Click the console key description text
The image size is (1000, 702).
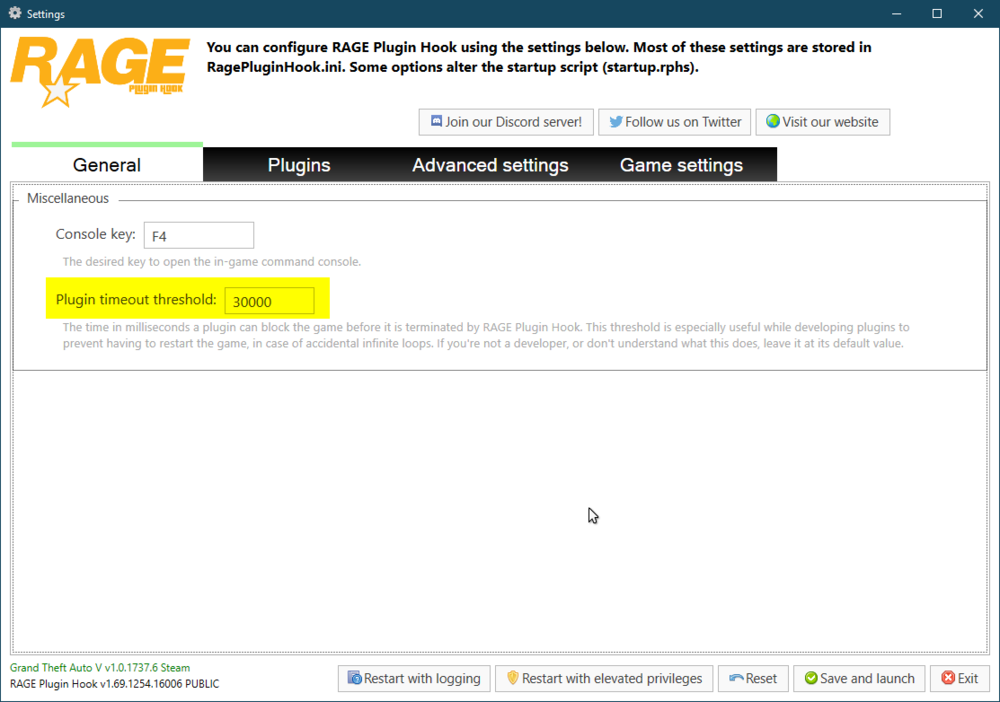[x=212, y=261]
